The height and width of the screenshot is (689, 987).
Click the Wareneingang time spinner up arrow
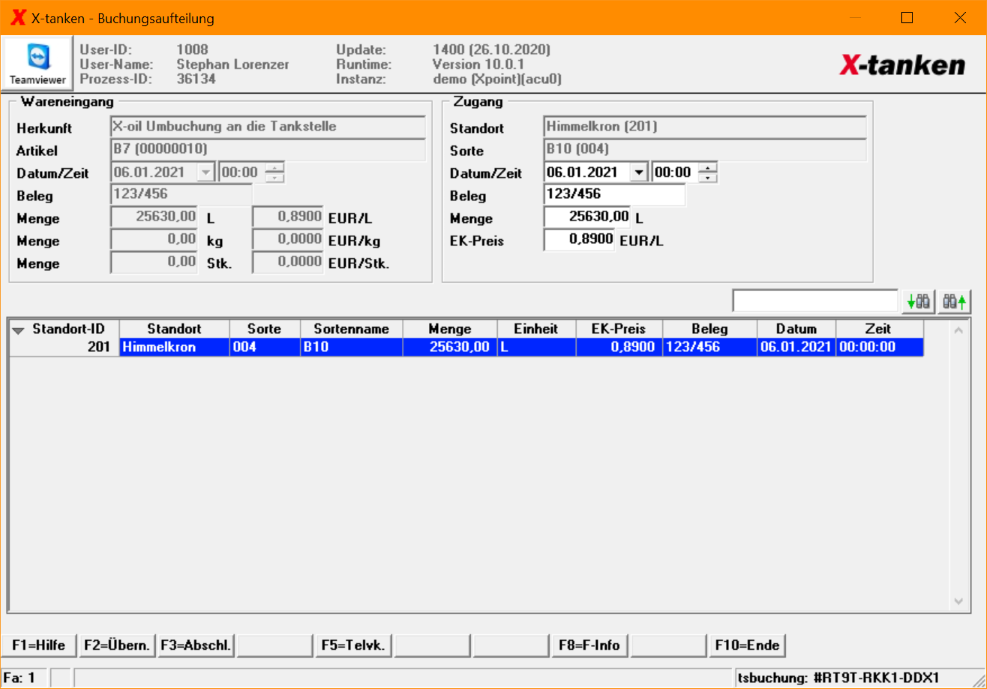coord(274,167)
